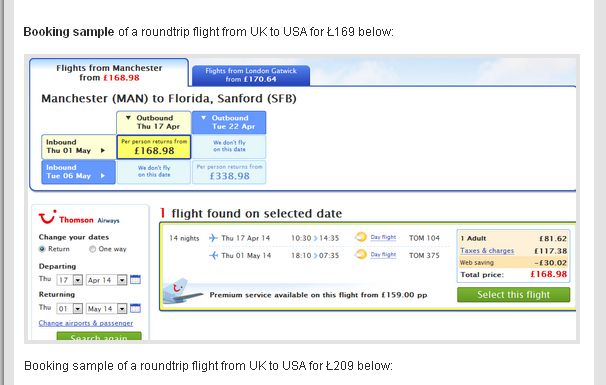Select the One way radio button
The image size is (606, 385).
92,249
